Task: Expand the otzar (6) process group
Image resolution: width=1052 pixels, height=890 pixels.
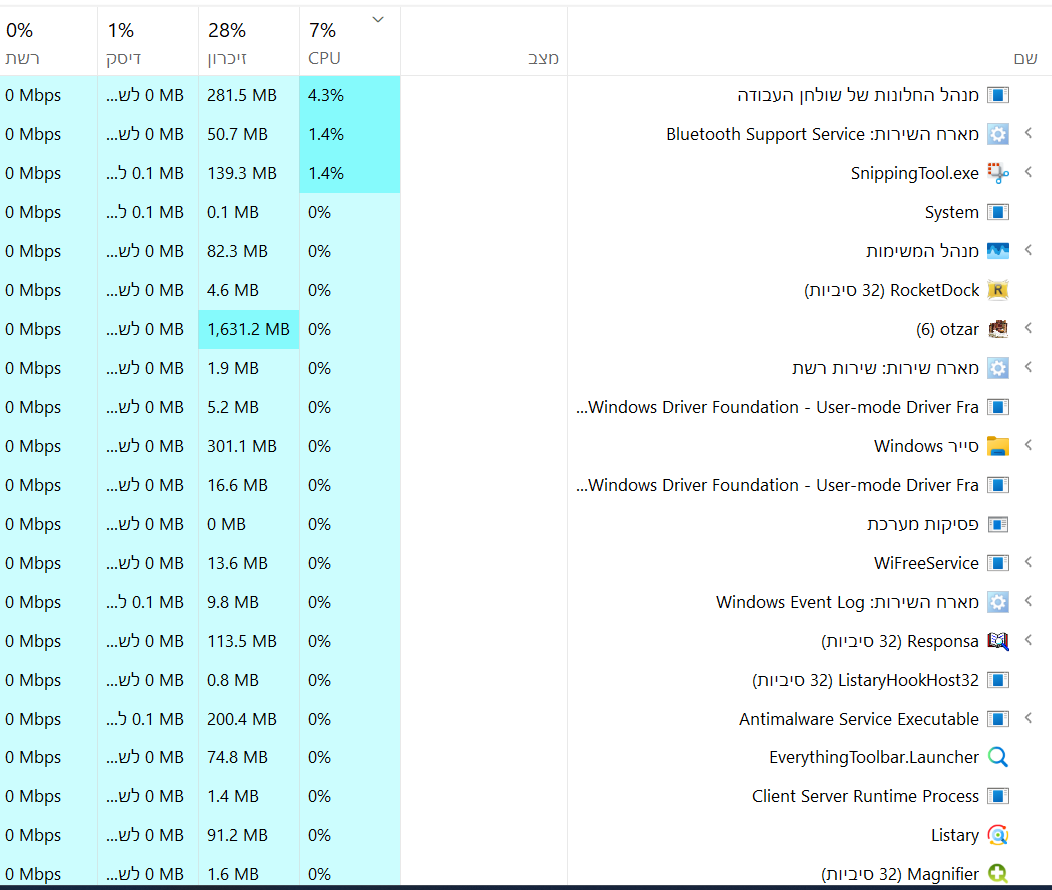Action: coord(1027,329)
